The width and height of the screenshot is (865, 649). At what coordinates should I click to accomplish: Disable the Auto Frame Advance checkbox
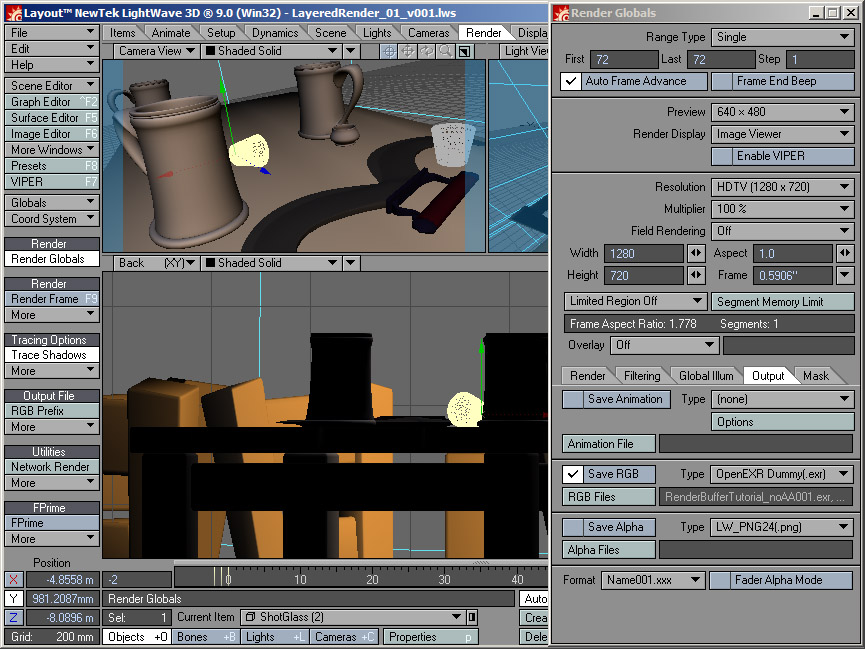point(572,82)
